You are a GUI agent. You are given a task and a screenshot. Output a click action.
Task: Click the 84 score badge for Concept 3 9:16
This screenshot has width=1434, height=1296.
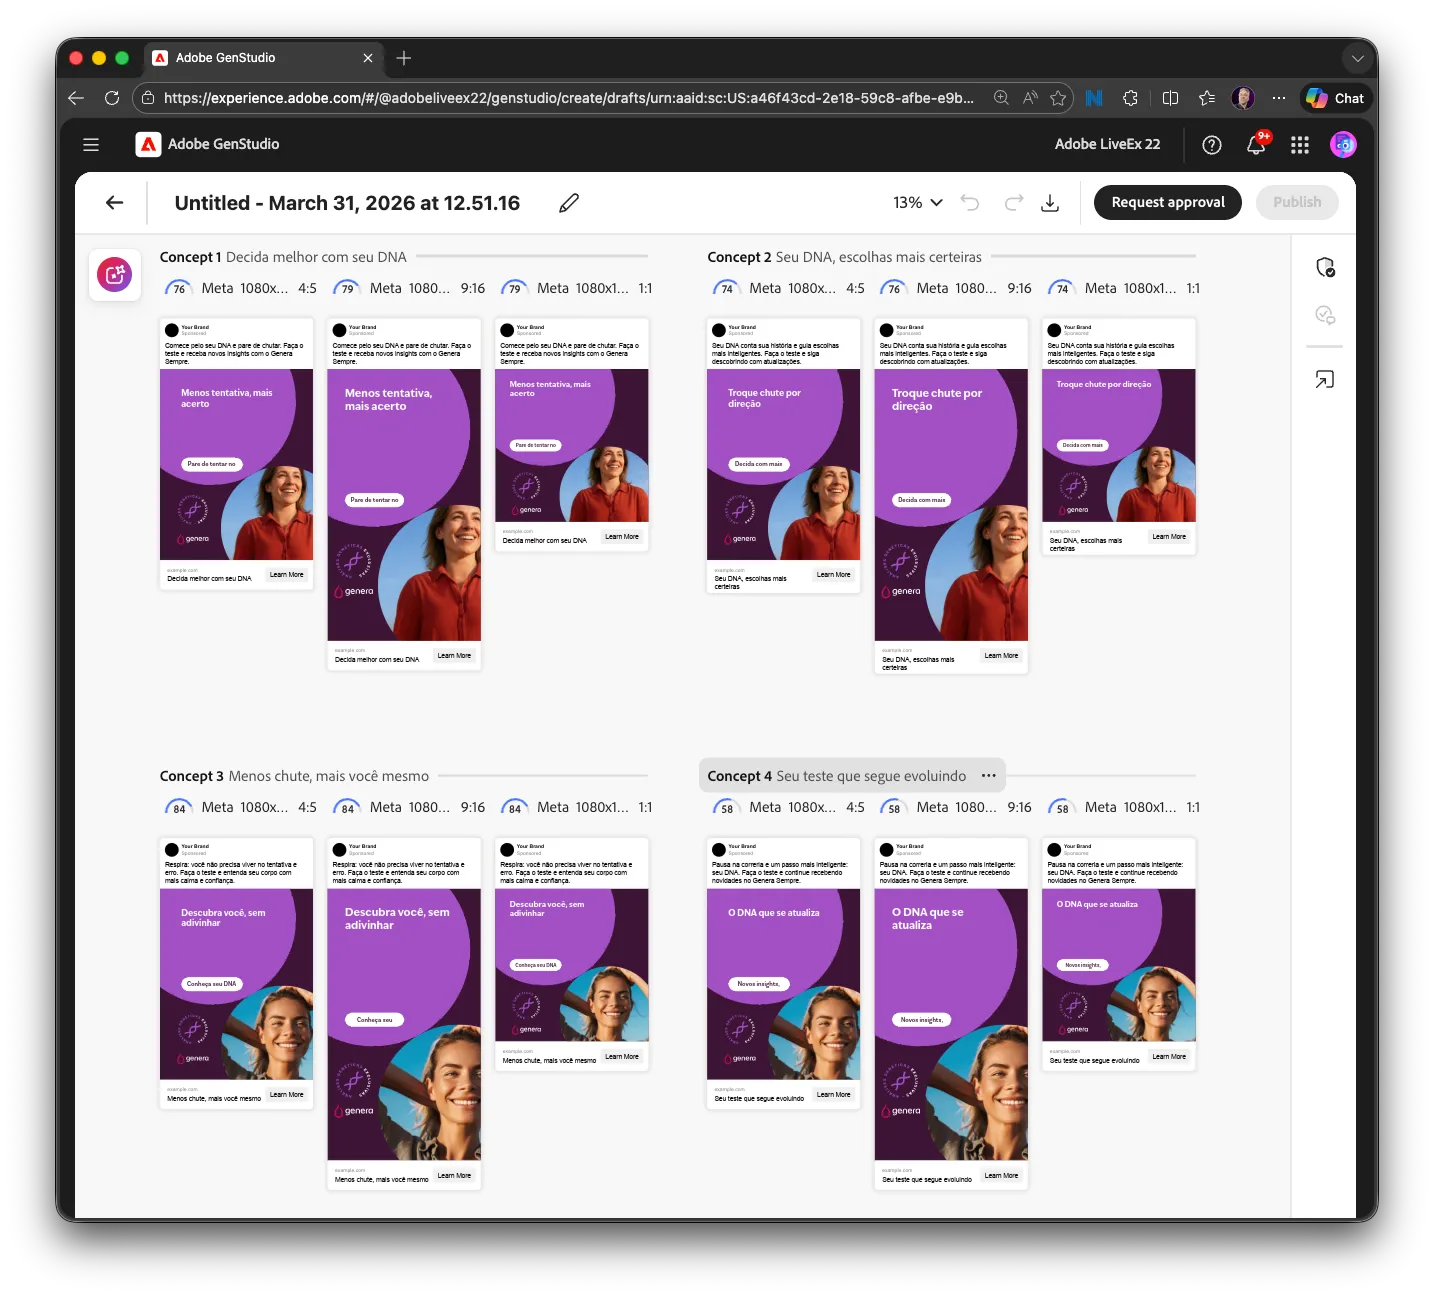click(347, 807)
